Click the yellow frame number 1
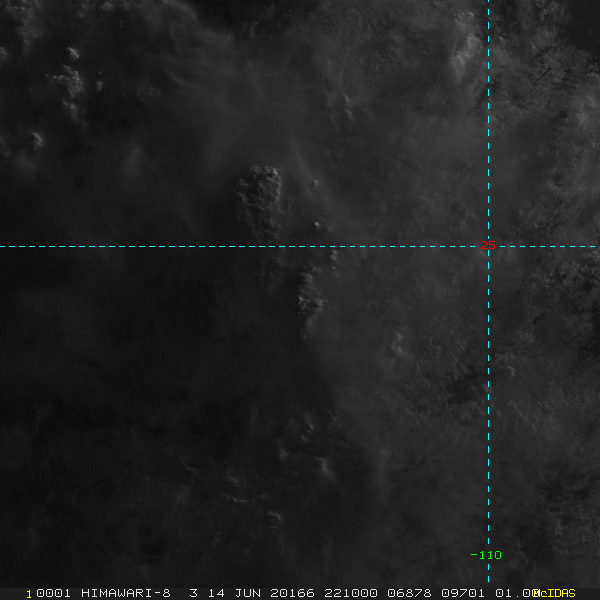600x600 pixels. pos(29,594)
